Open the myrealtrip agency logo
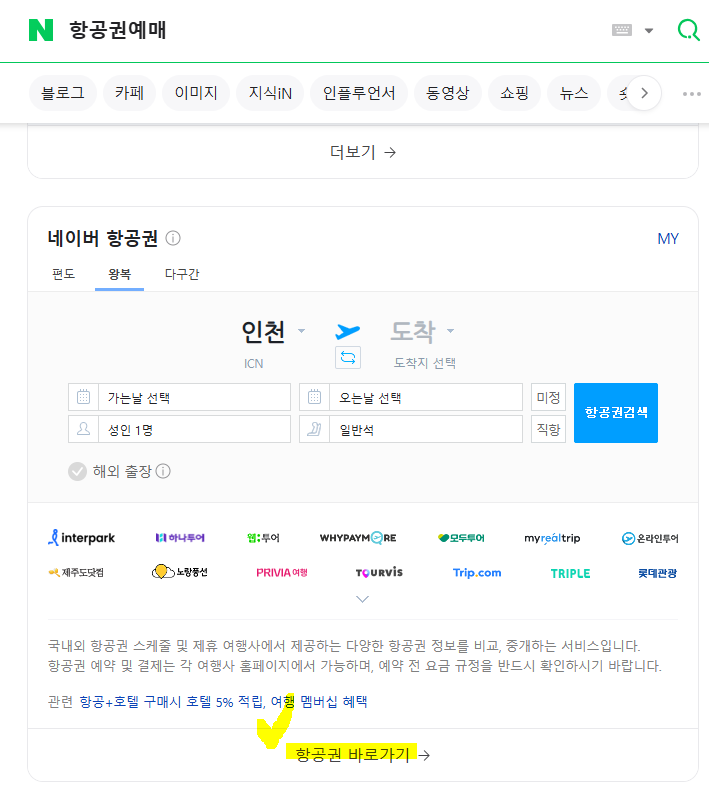The image size is (709, 794). pyautogui.click(x=552, y=538)
